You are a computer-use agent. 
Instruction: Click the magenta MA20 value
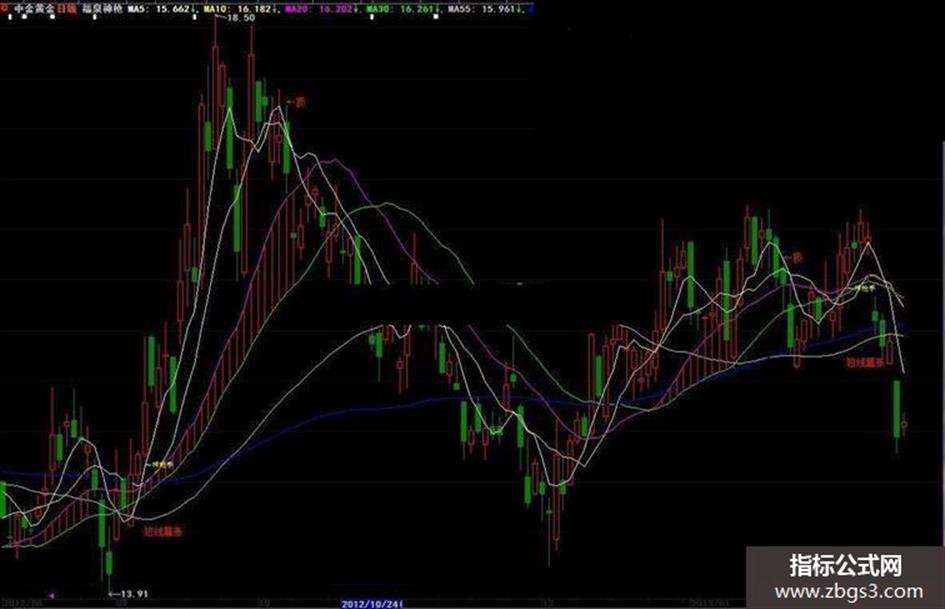320,9
